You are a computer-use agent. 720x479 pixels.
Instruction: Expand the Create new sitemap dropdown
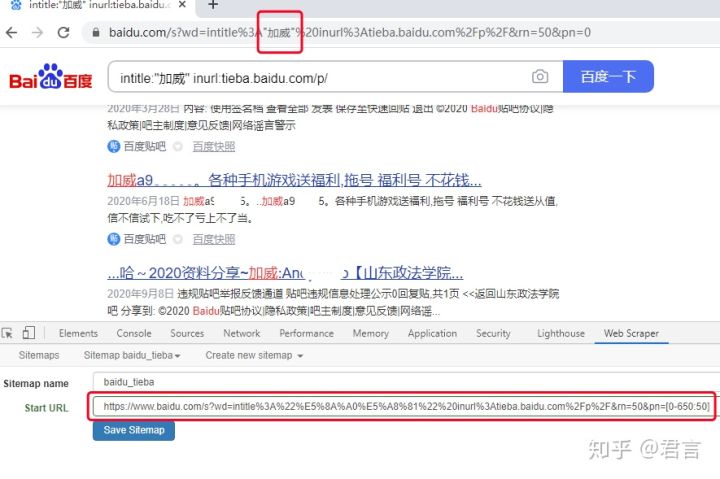pyautogui.click(x=254, y=355)
